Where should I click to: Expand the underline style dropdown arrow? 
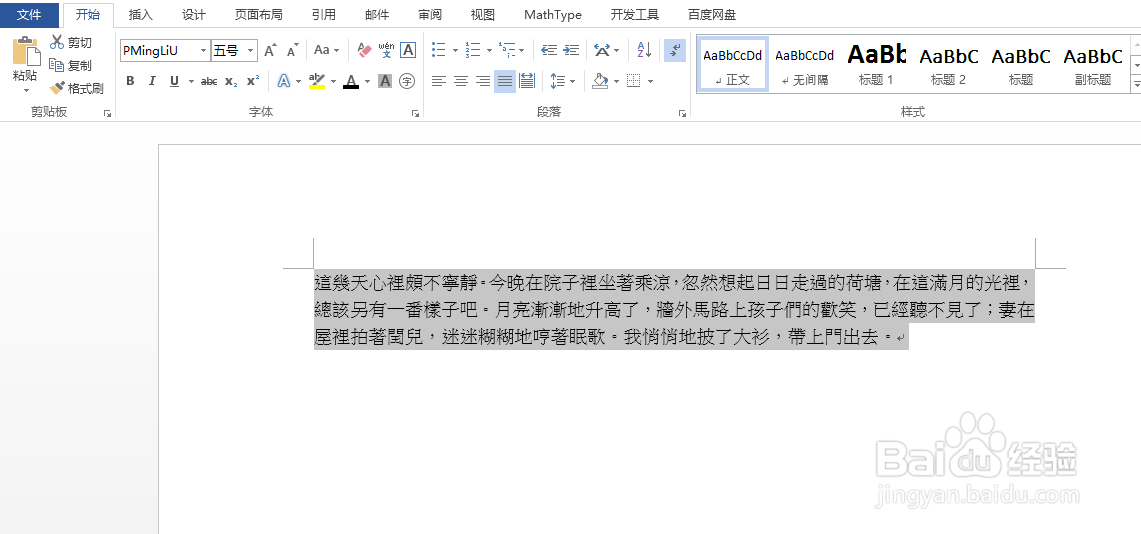point(191,81)
